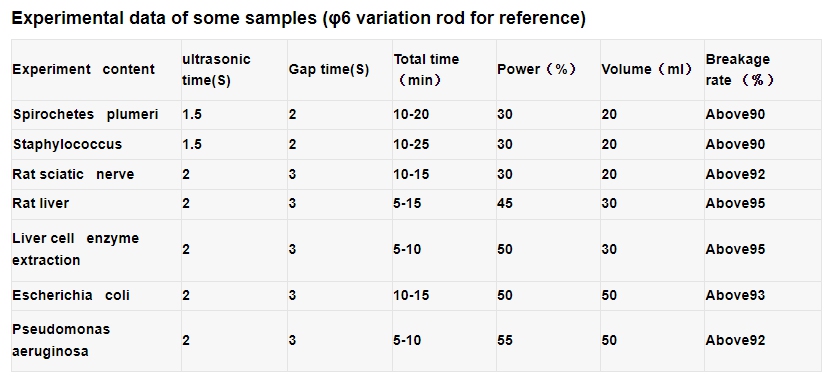Click the ultrasonic time(S) header cell
Screen dimensions: 834x385
pyautogui.click(x=216, y=70)
